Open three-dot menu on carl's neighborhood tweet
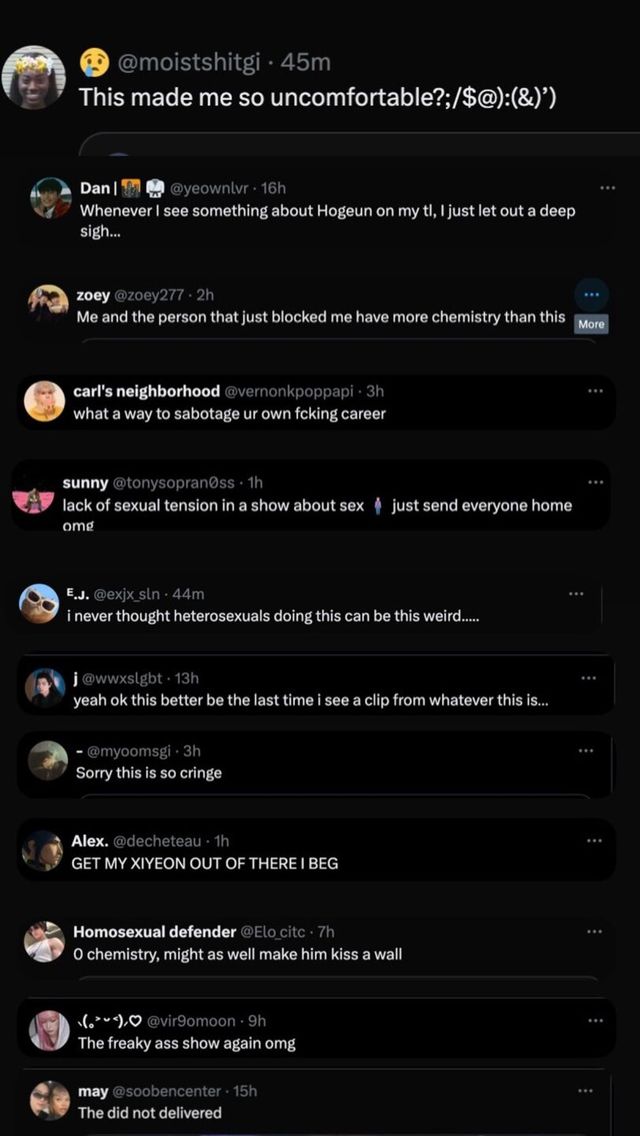The width and height of the screenshot is (640, 1136). (596, 390)
